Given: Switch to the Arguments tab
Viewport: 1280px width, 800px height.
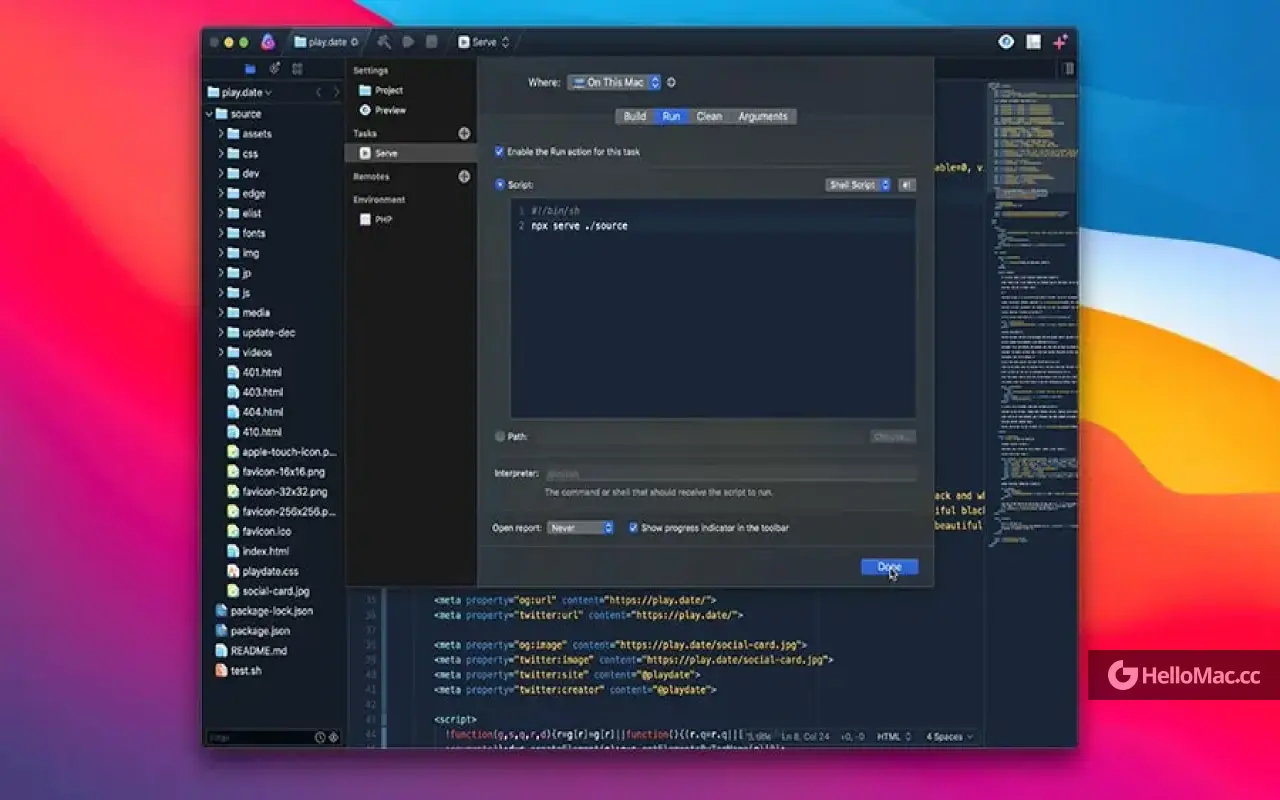Looking at the screenshot, I should (763, 116).
